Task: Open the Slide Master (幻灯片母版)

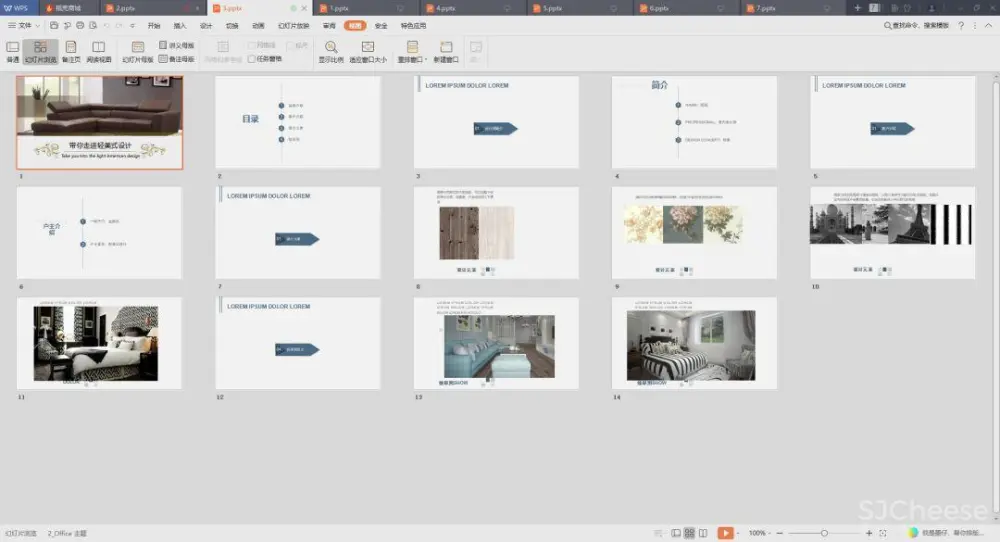Action: click(x=137, y=51)
